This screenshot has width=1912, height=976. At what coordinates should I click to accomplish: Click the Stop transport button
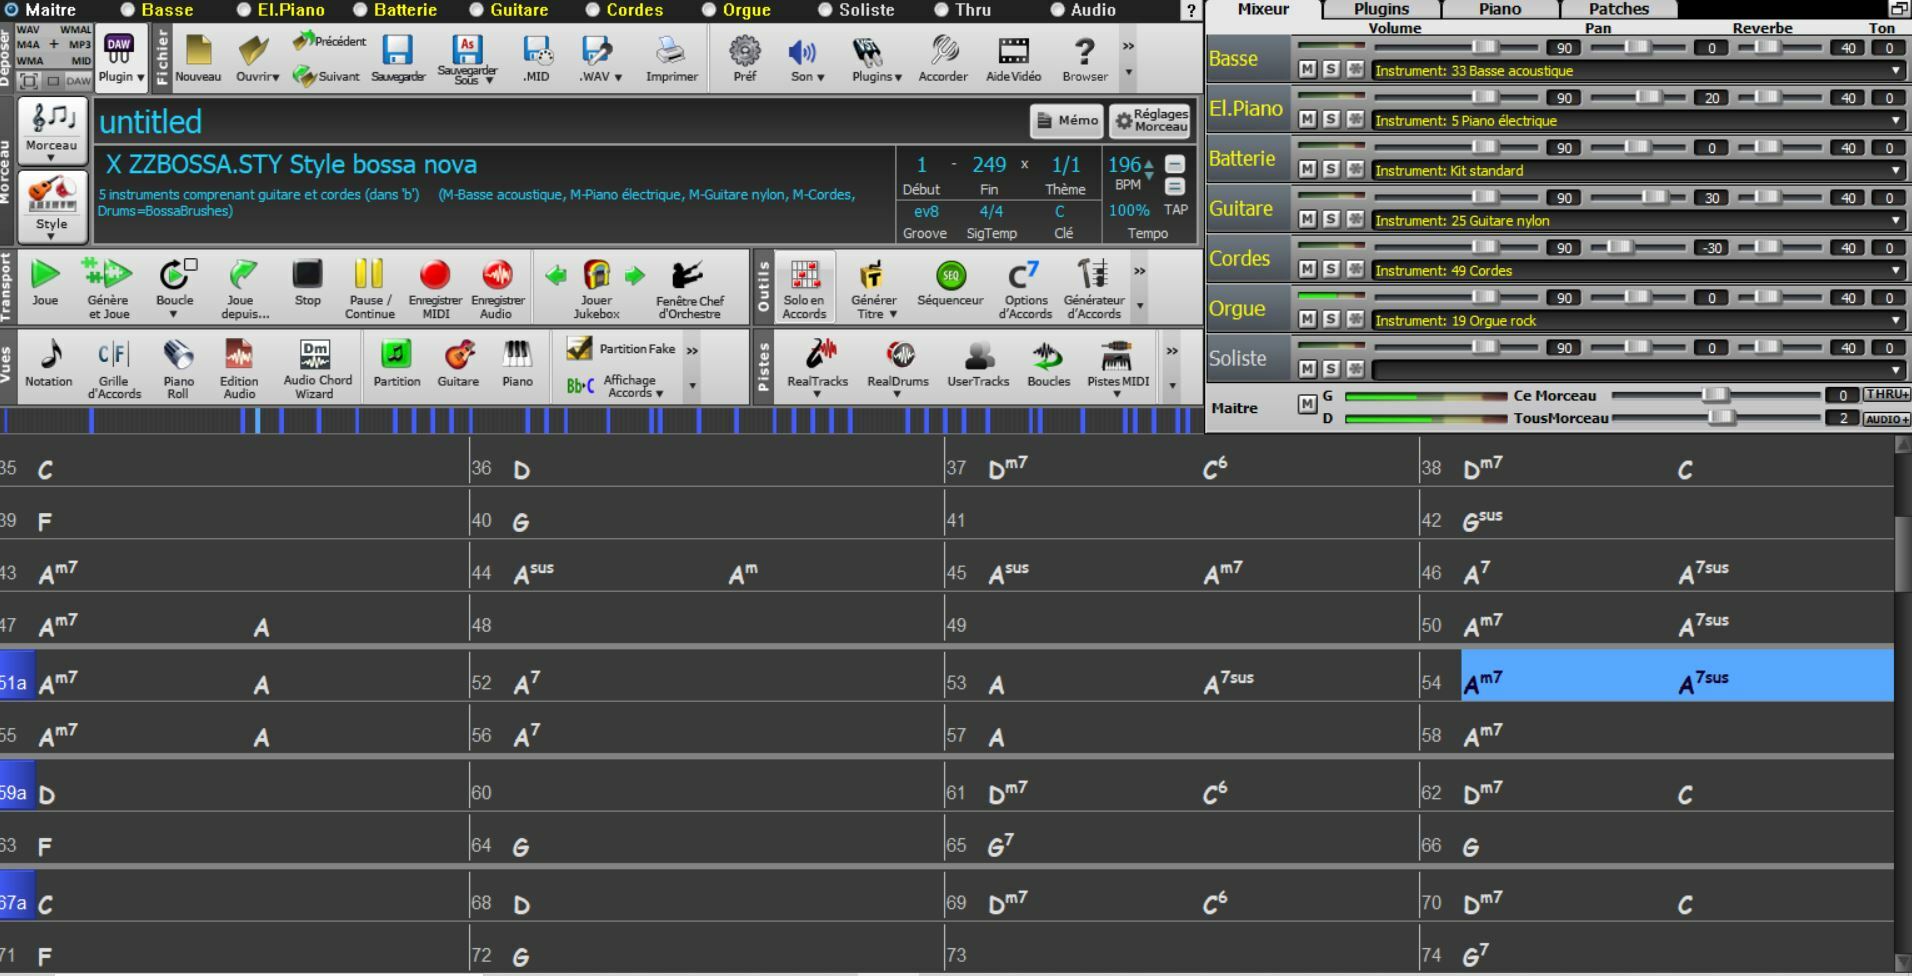(x=307, y=284)
